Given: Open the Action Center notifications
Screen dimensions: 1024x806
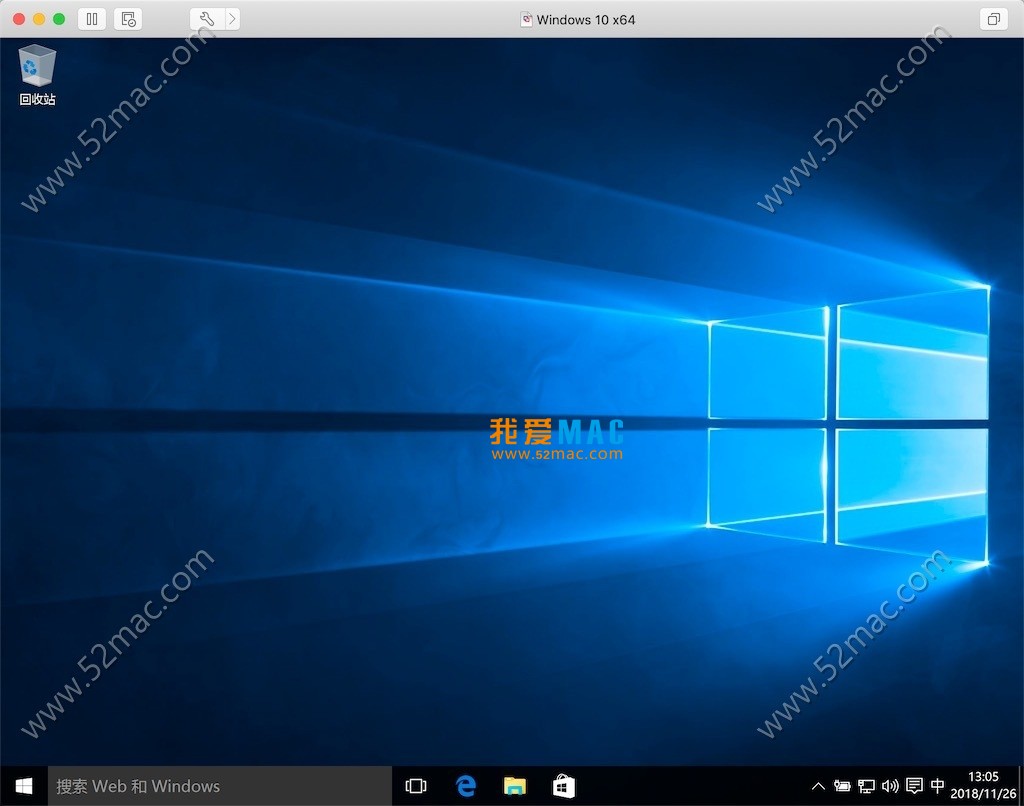Looking at the screenshot, I should point(914,786).
